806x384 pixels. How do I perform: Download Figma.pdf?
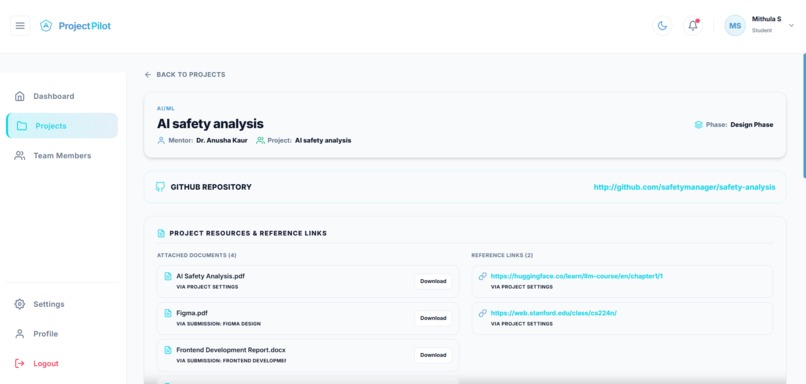coord(433,318)
